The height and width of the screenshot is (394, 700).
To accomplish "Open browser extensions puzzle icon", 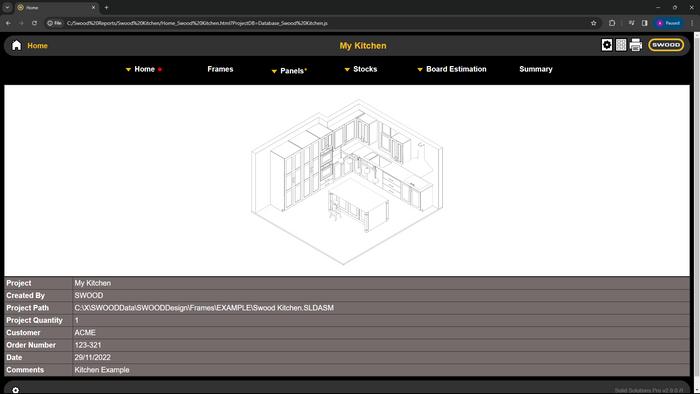I will (x=612, y=23).
